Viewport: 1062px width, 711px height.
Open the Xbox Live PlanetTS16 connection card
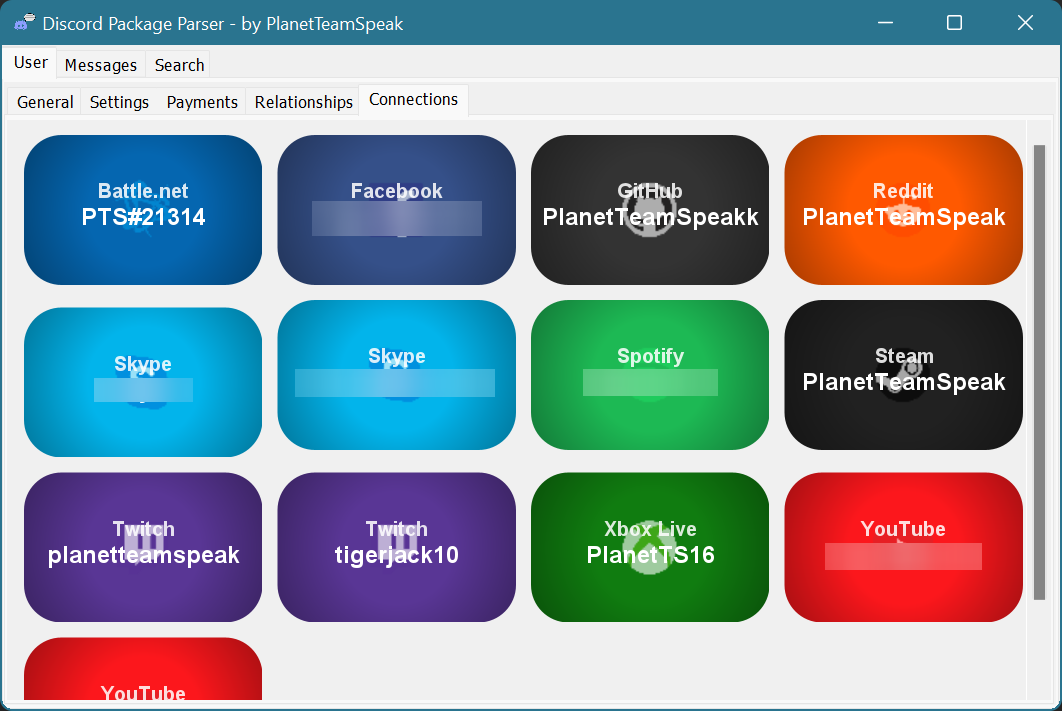coord(650,547)
